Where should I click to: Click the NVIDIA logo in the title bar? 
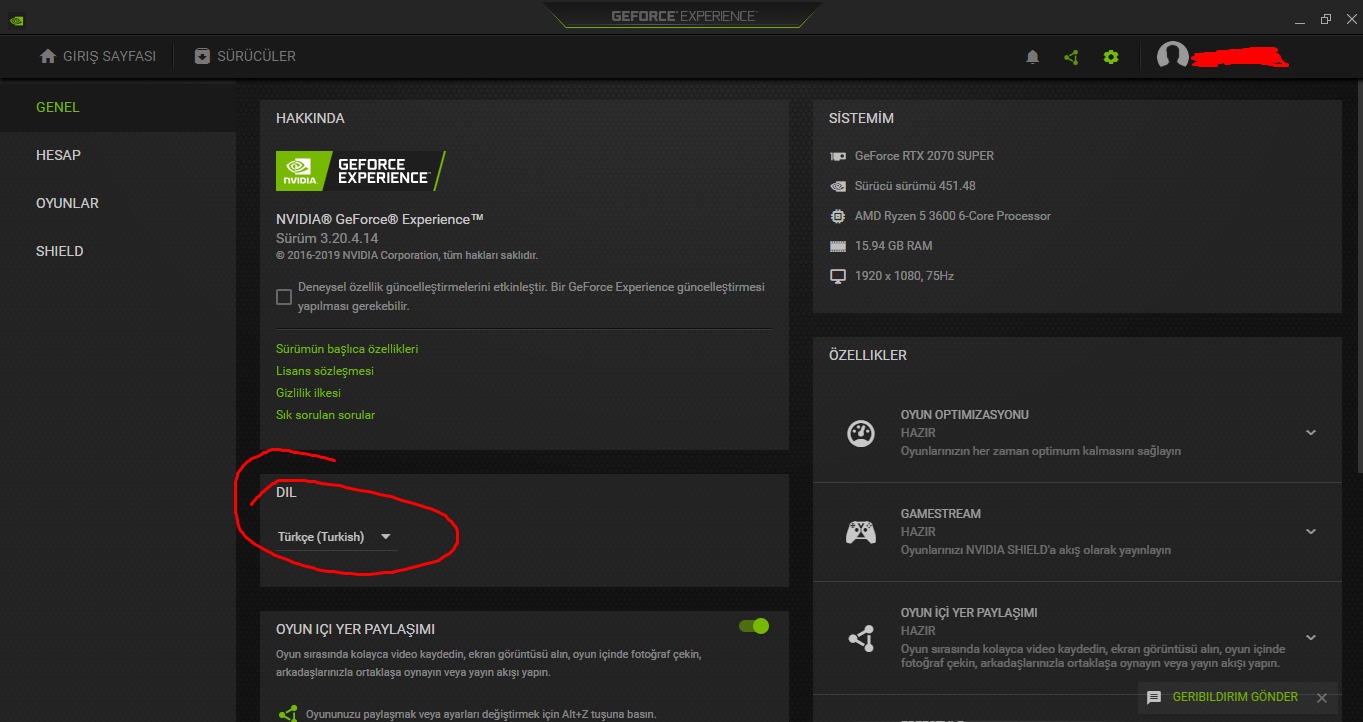click(17, 18)
